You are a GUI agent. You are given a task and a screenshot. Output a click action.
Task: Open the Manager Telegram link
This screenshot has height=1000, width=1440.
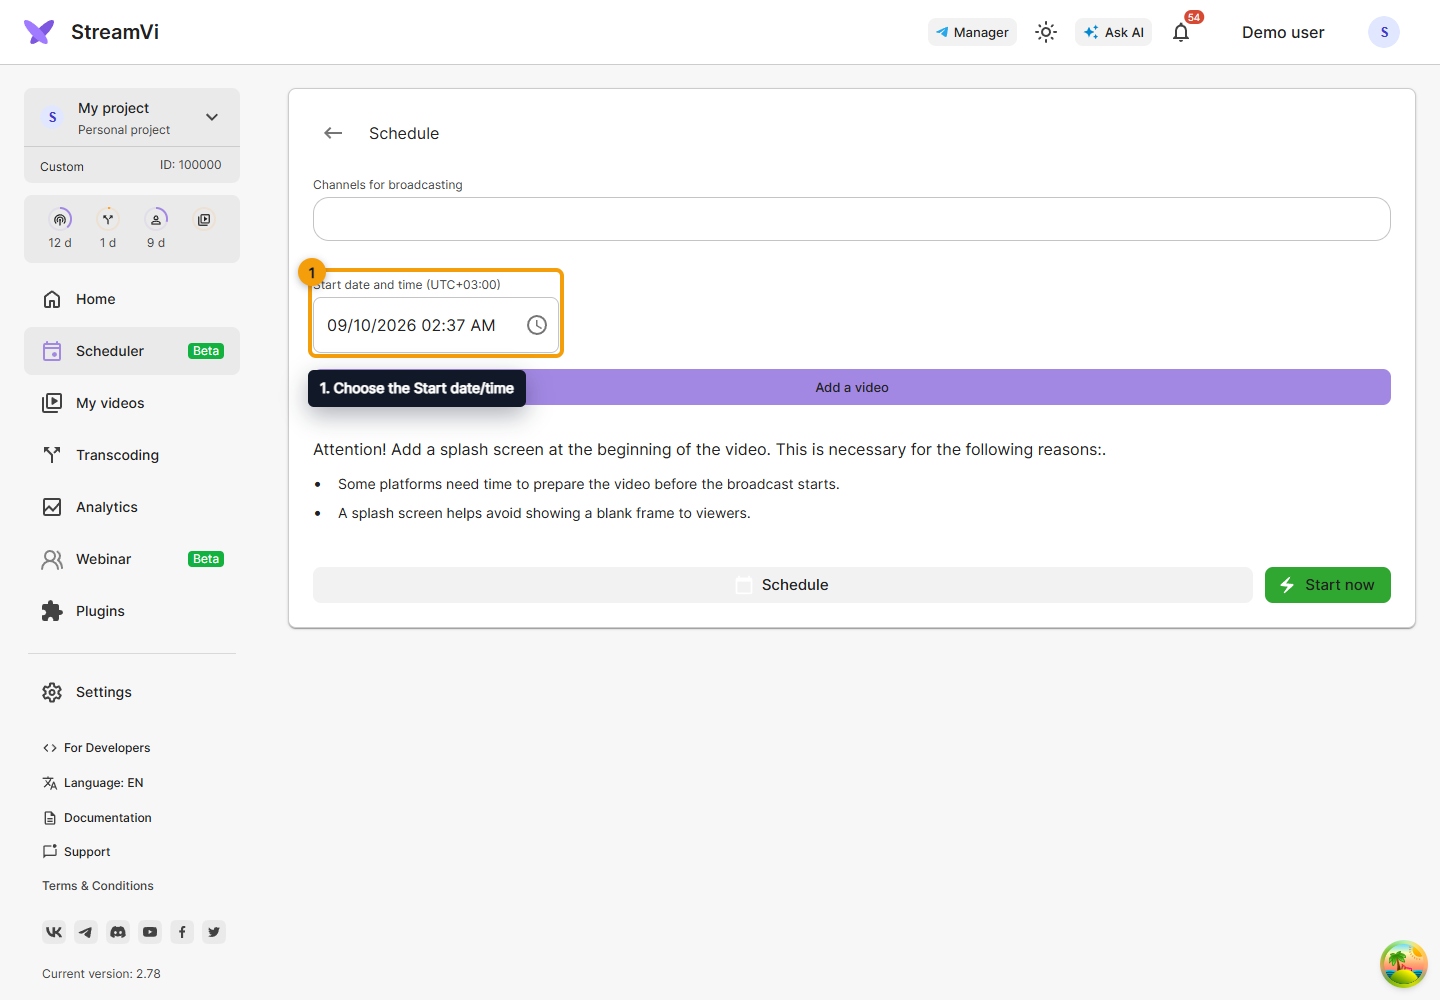pos(972,32)
